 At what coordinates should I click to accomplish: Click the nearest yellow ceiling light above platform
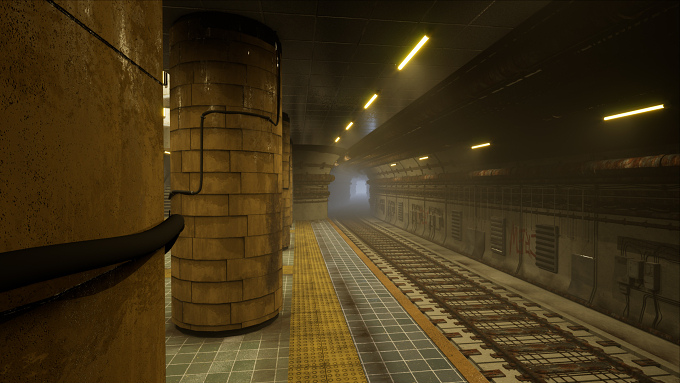413,52
